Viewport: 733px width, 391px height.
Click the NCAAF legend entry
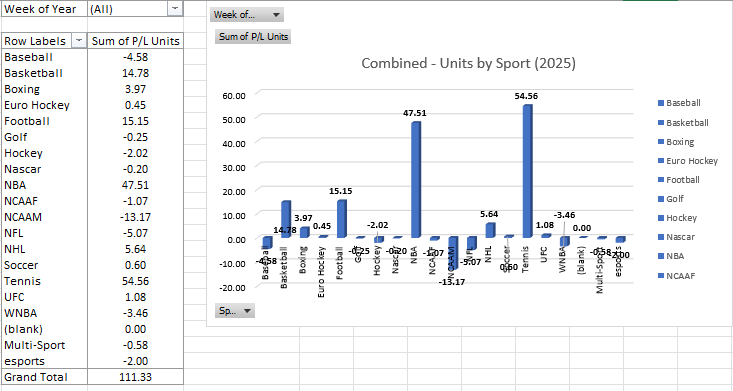tap(676, 275)
